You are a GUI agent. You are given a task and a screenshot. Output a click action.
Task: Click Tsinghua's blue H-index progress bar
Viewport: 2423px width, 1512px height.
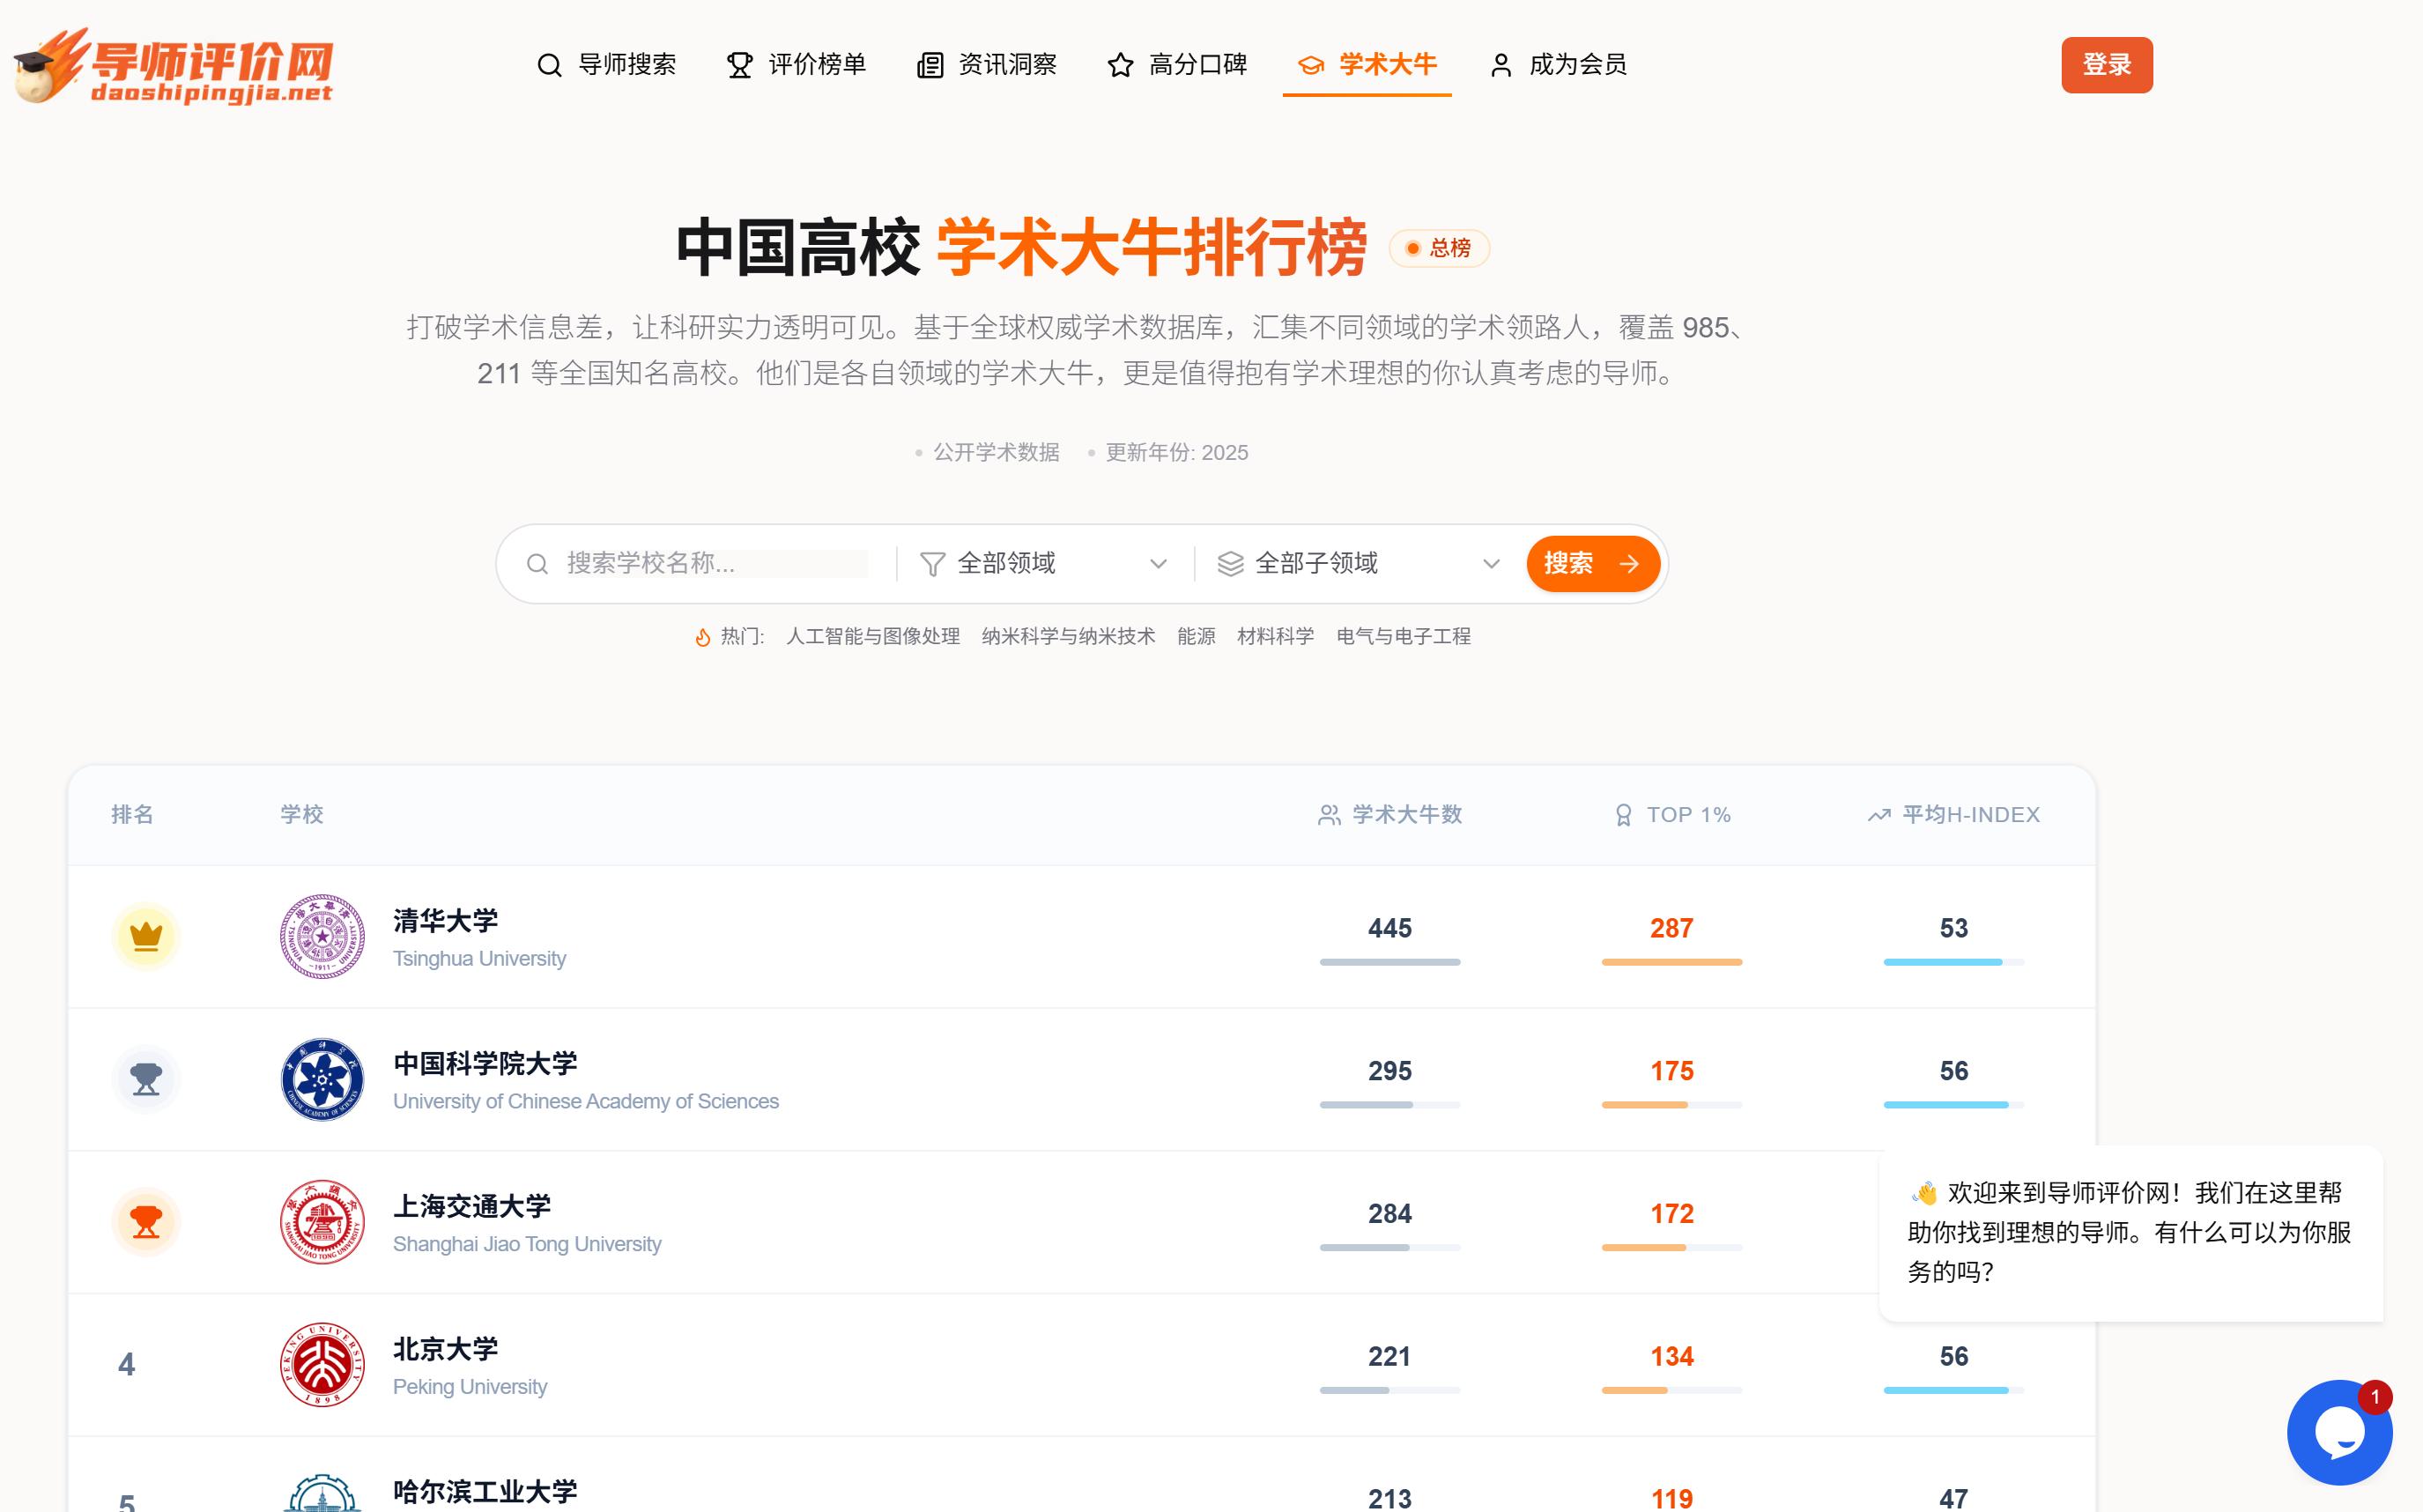1954,962
